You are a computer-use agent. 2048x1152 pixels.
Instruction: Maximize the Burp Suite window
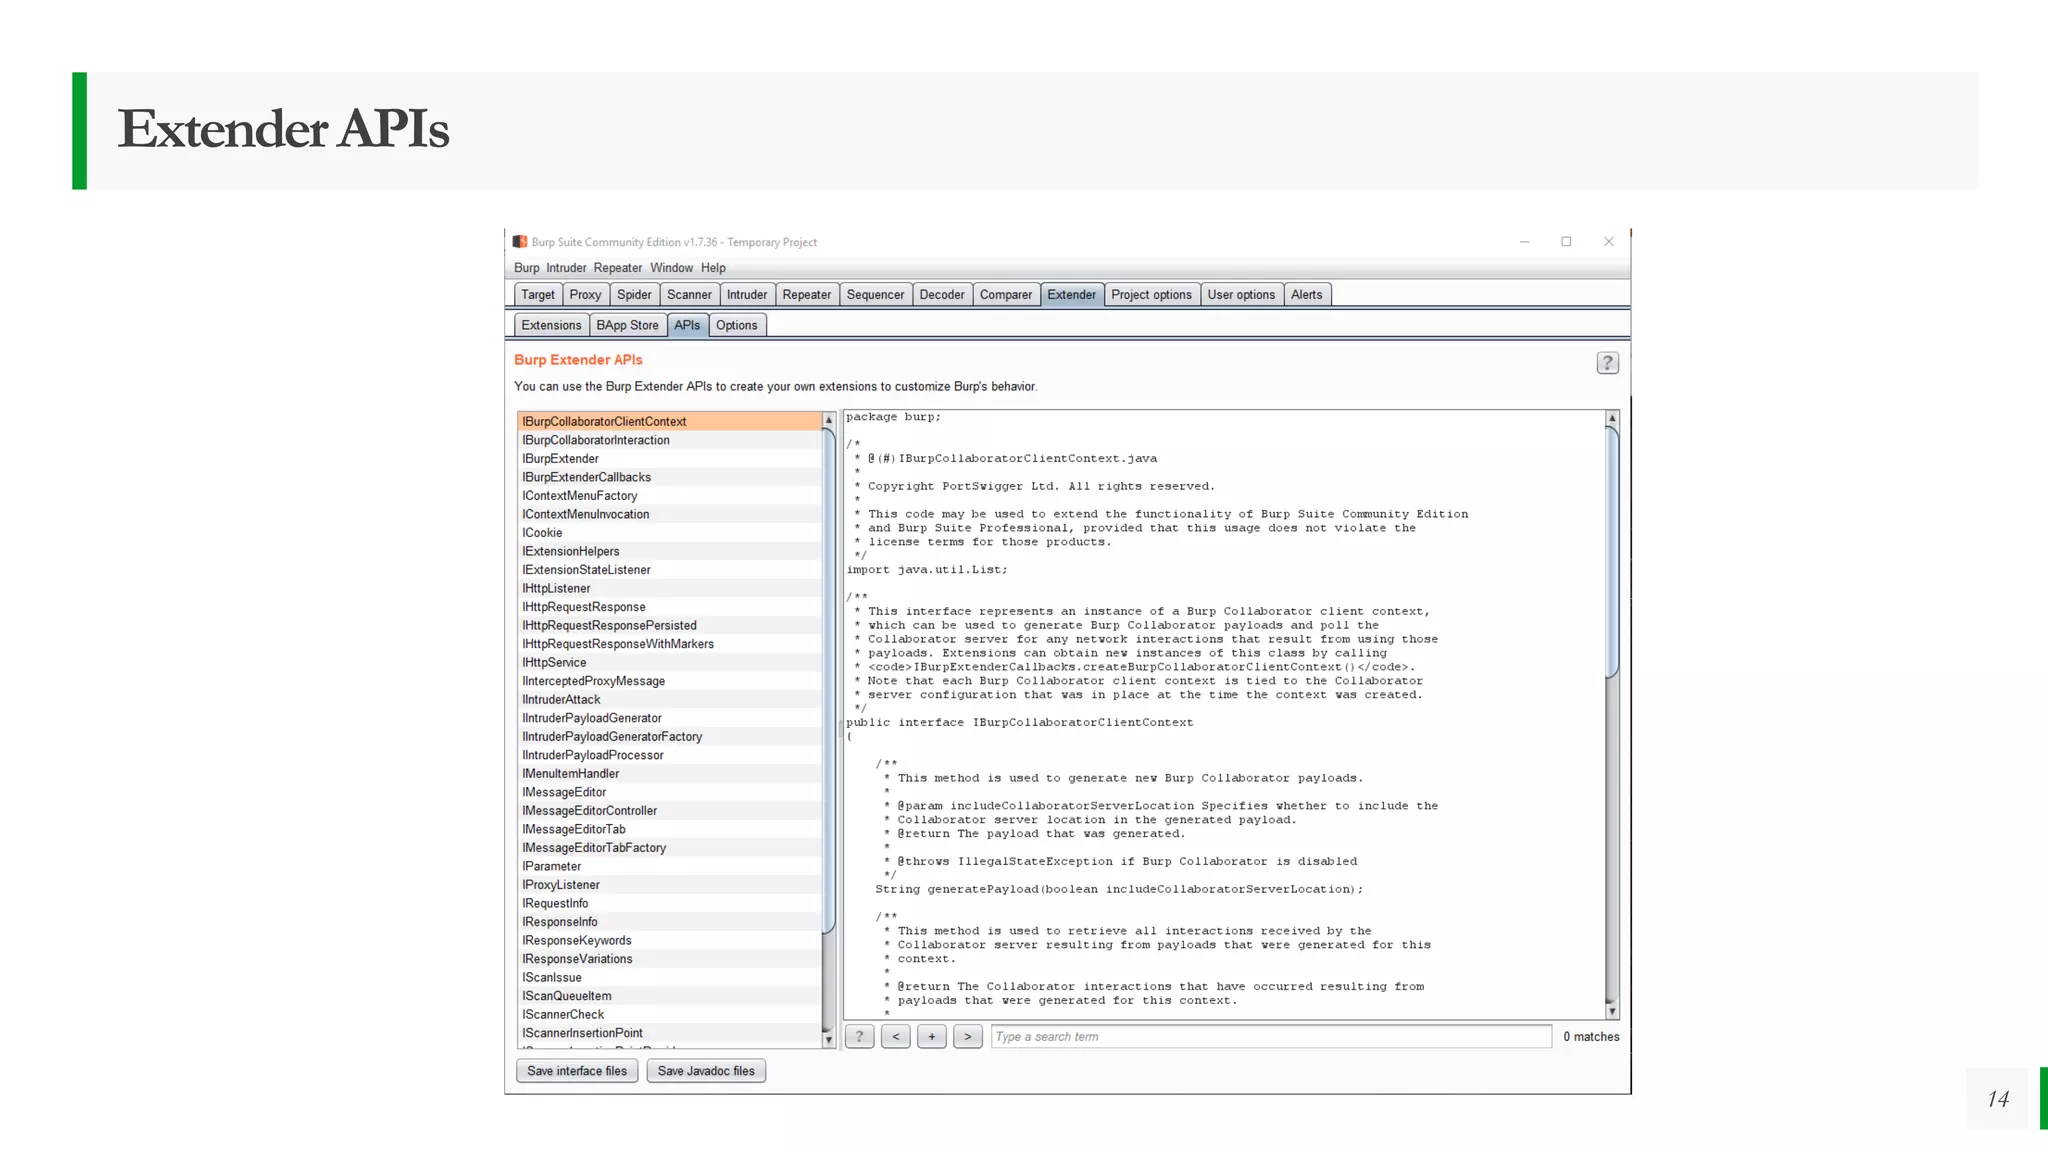[x=1567, y=242]
